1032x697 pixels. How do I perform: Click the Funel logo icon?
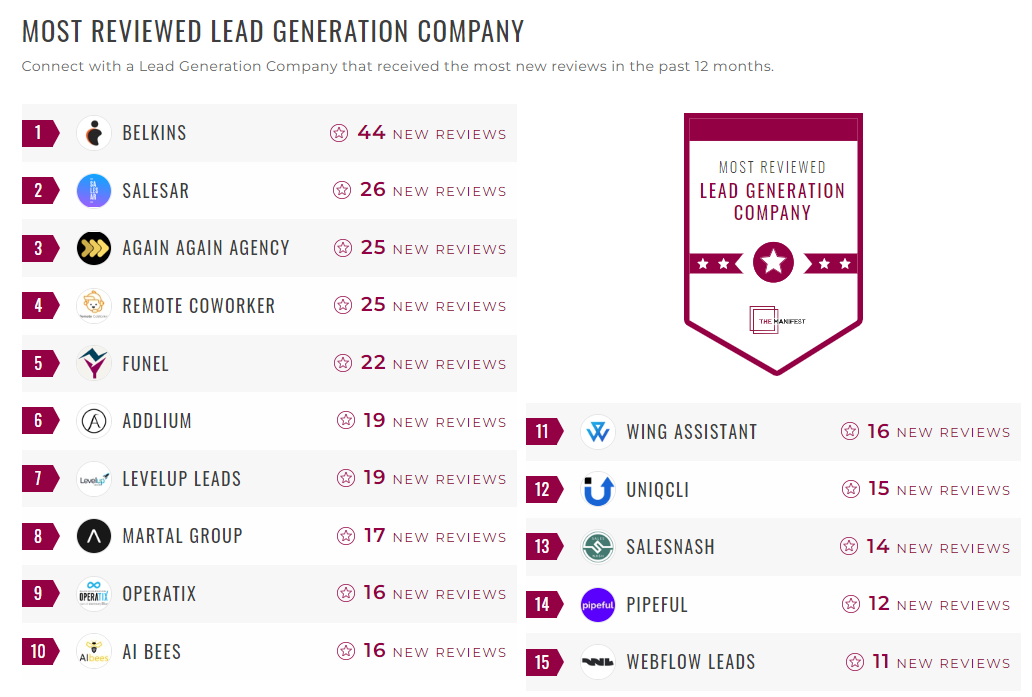pos(93,363)
